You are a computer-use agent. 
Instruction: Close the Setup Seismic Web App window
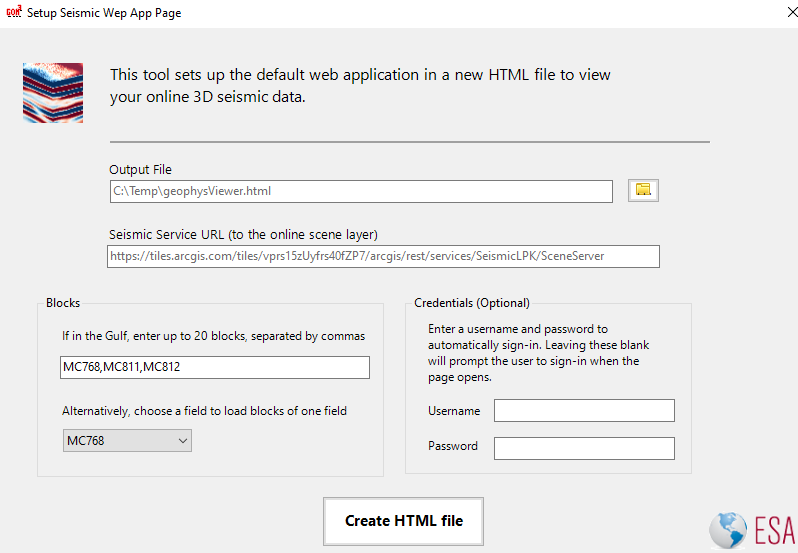tap(775, 14)
